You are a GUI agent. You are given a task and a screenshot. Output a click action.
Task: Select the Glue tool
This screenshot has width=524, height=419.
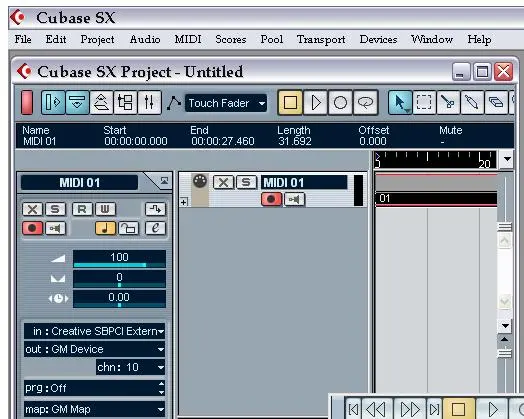tap(472, 102)
